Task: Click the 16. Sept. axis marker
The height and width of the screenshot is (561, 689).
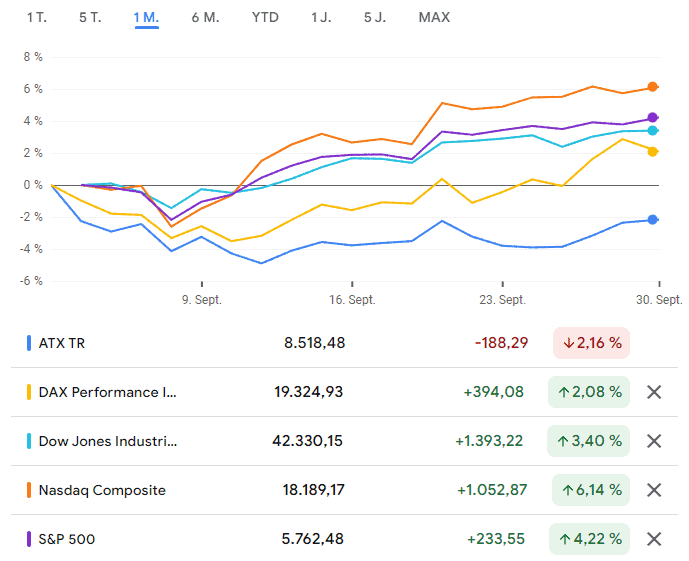Action: click(352, 300)
